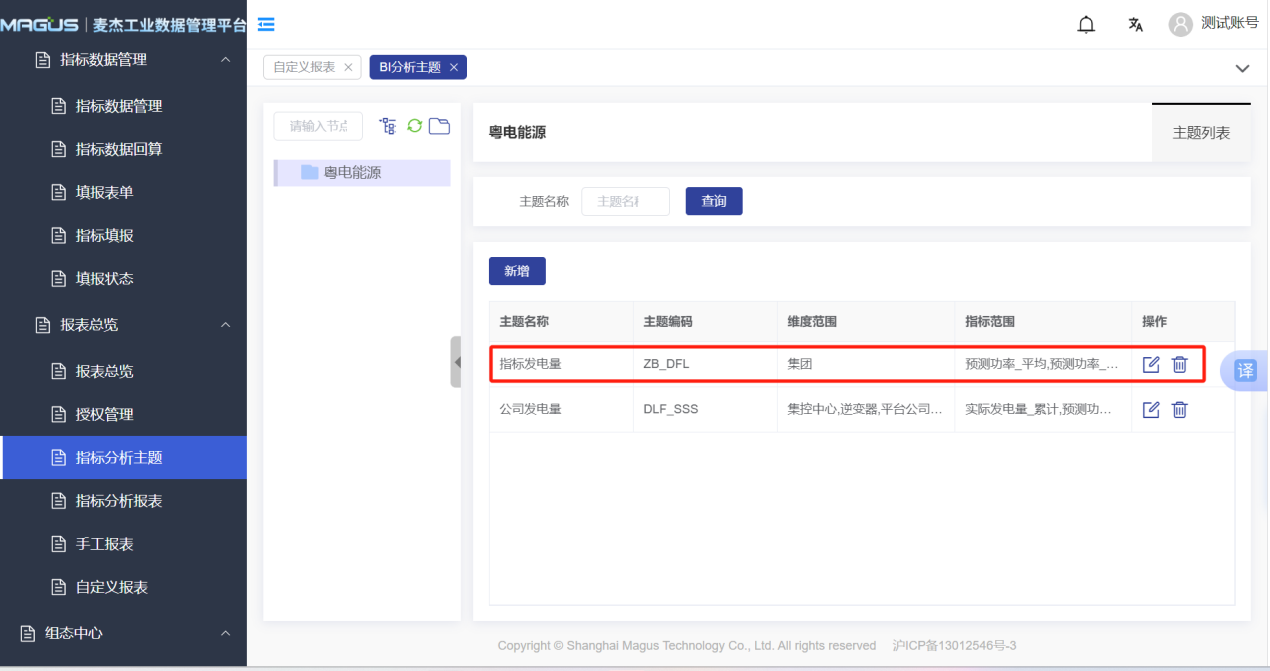Select 粤电能源 node in tree

tap(352, 172)
